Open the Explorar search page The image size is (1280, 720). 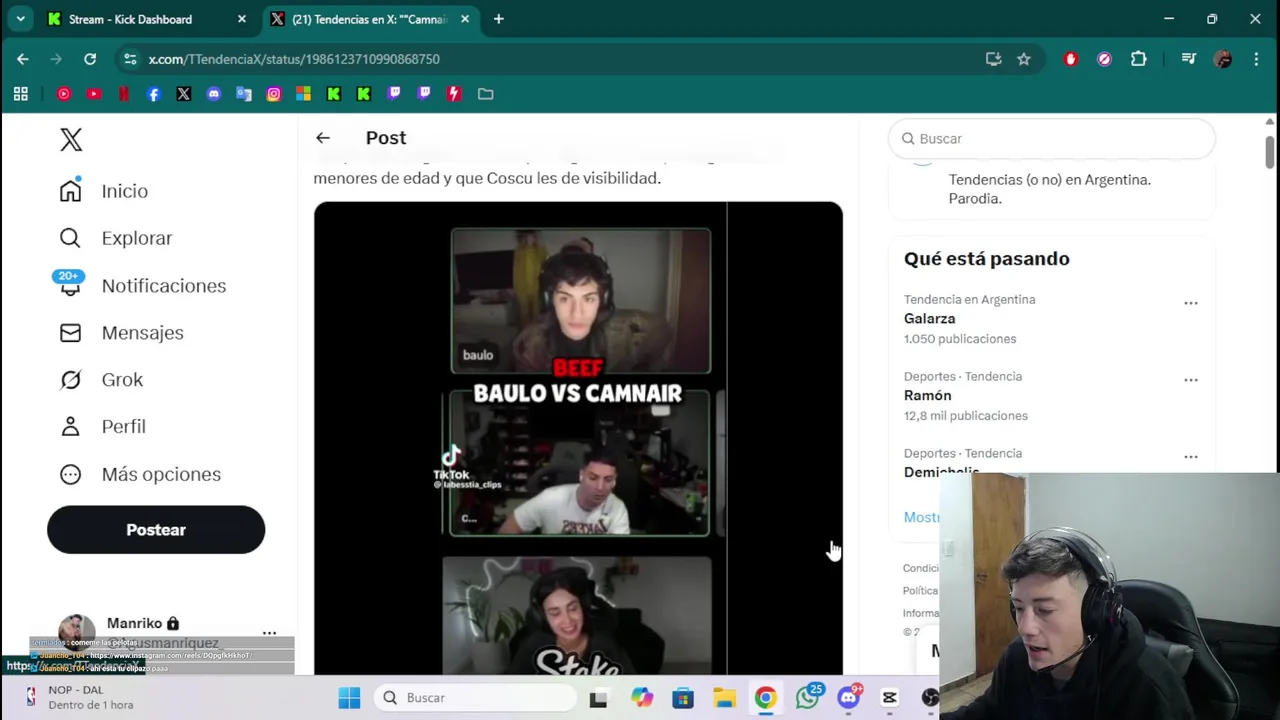pos(116,238)
